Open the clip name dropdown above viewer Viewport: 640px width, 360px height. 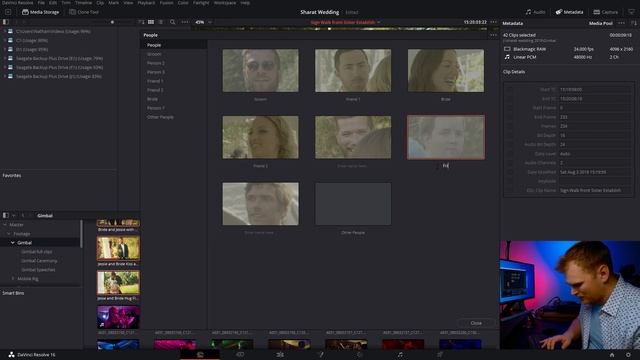tap(379, 22)
